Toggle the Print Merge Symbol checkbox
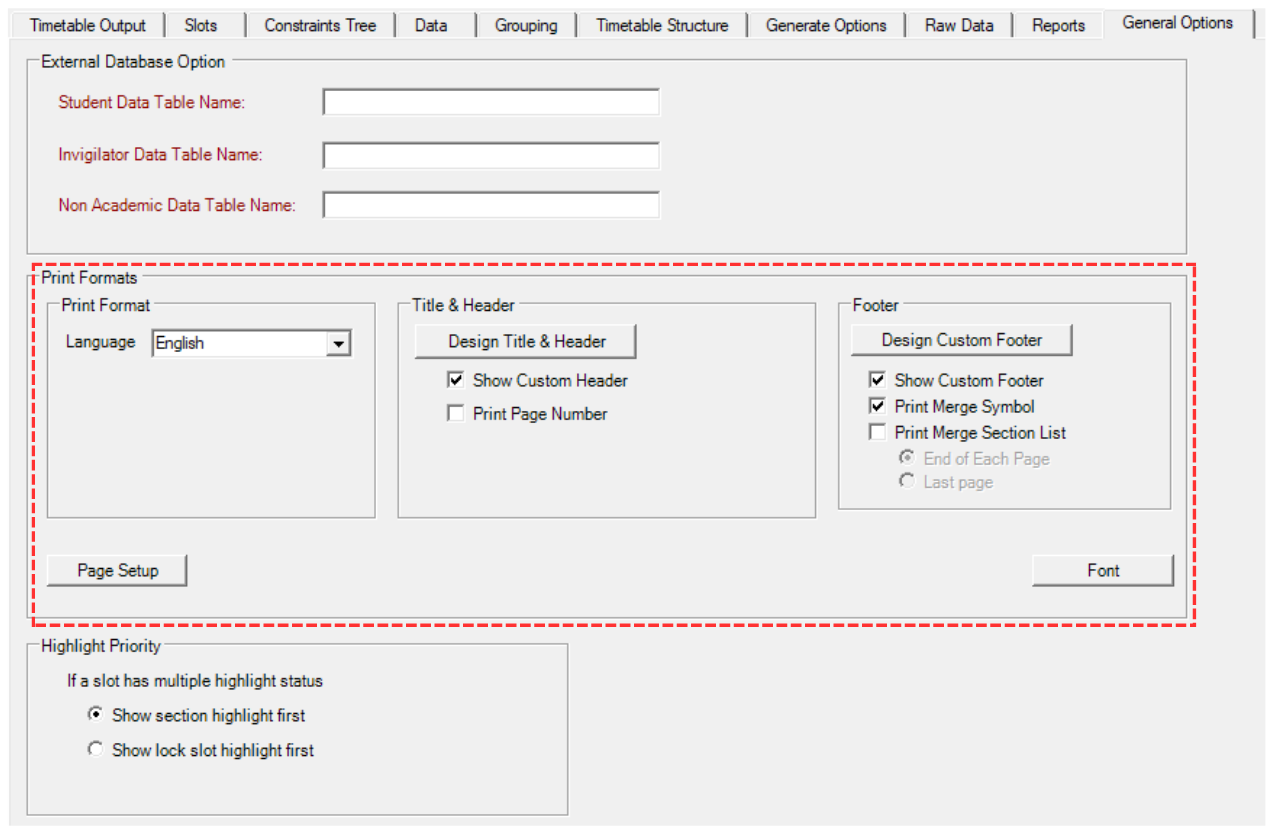1274x832 pixels. (878, 407)
